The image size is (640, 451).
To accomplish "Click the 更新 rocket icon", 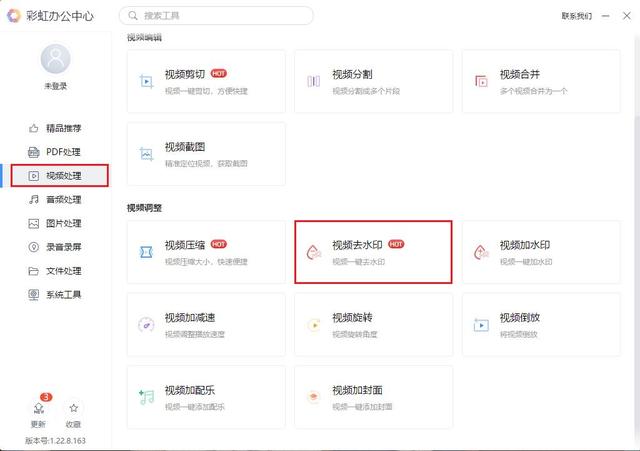I will click(39, 408).
